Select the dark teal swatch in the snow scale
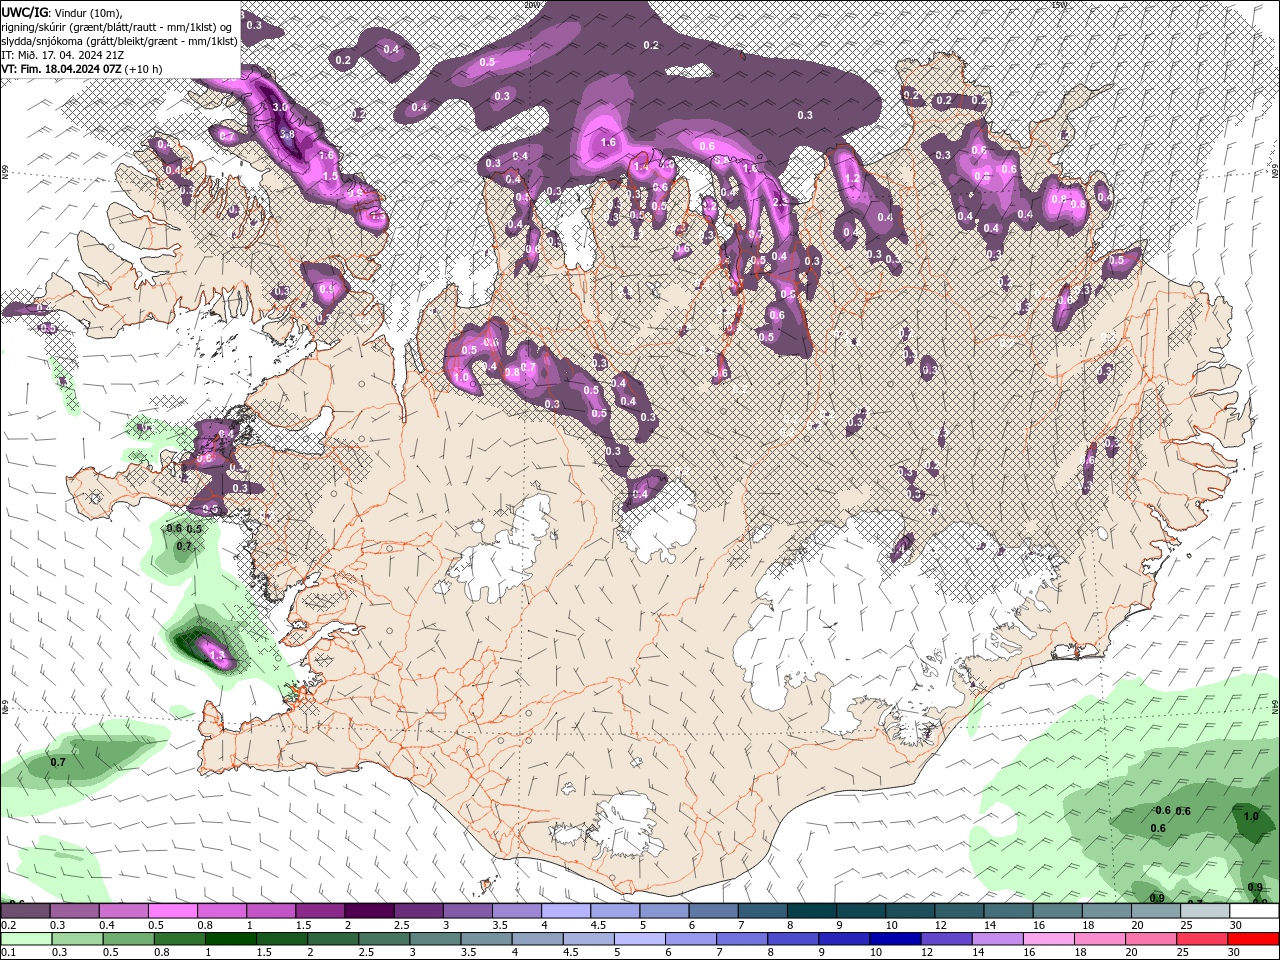Image resolution: width=1280 pixels, height=960 pixels. (811, 910)
